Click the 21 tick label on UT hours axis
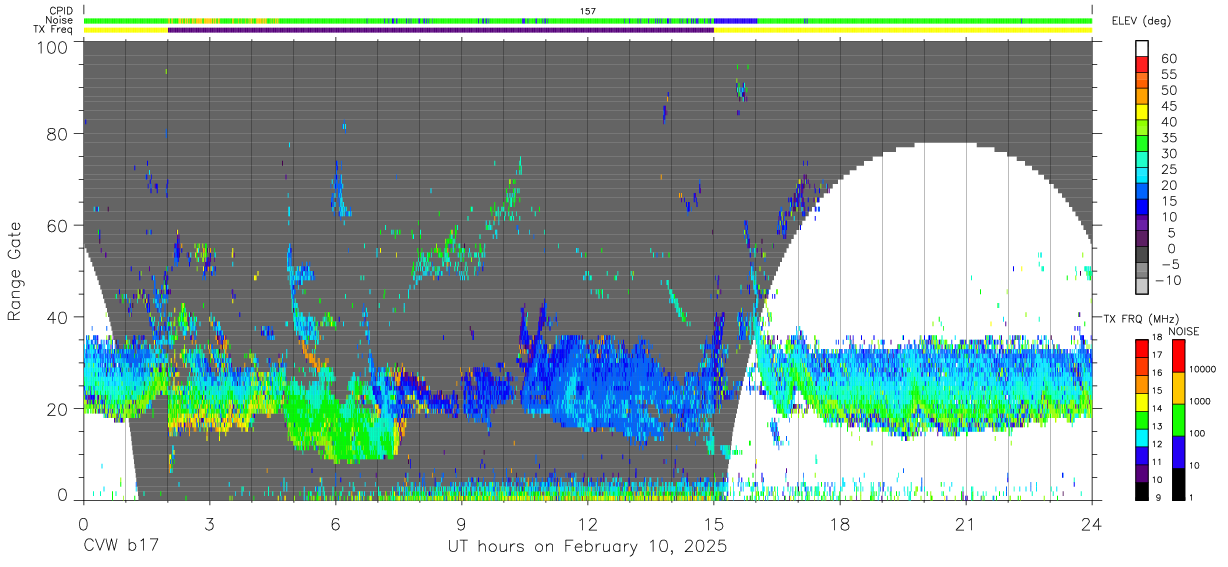Screen dimensions: 1228x567 [966, 523]
